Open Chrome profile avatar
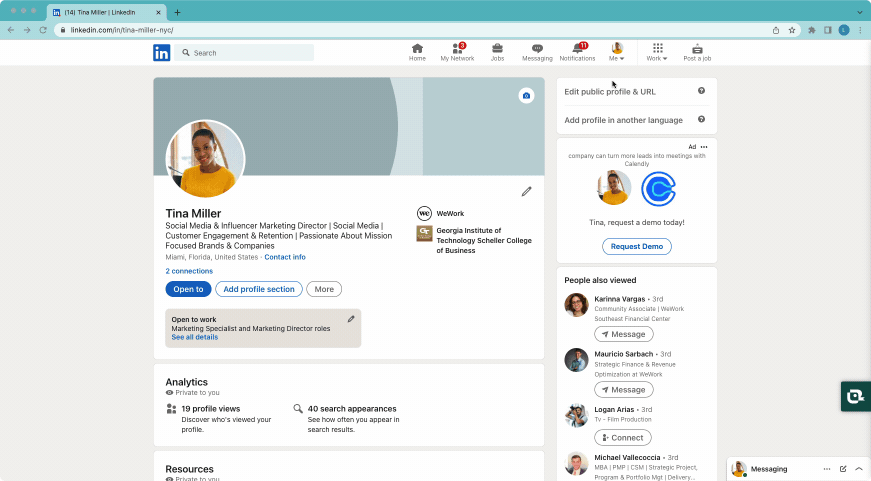This screenshot has height=481, width=871. (x=844, y=30)
